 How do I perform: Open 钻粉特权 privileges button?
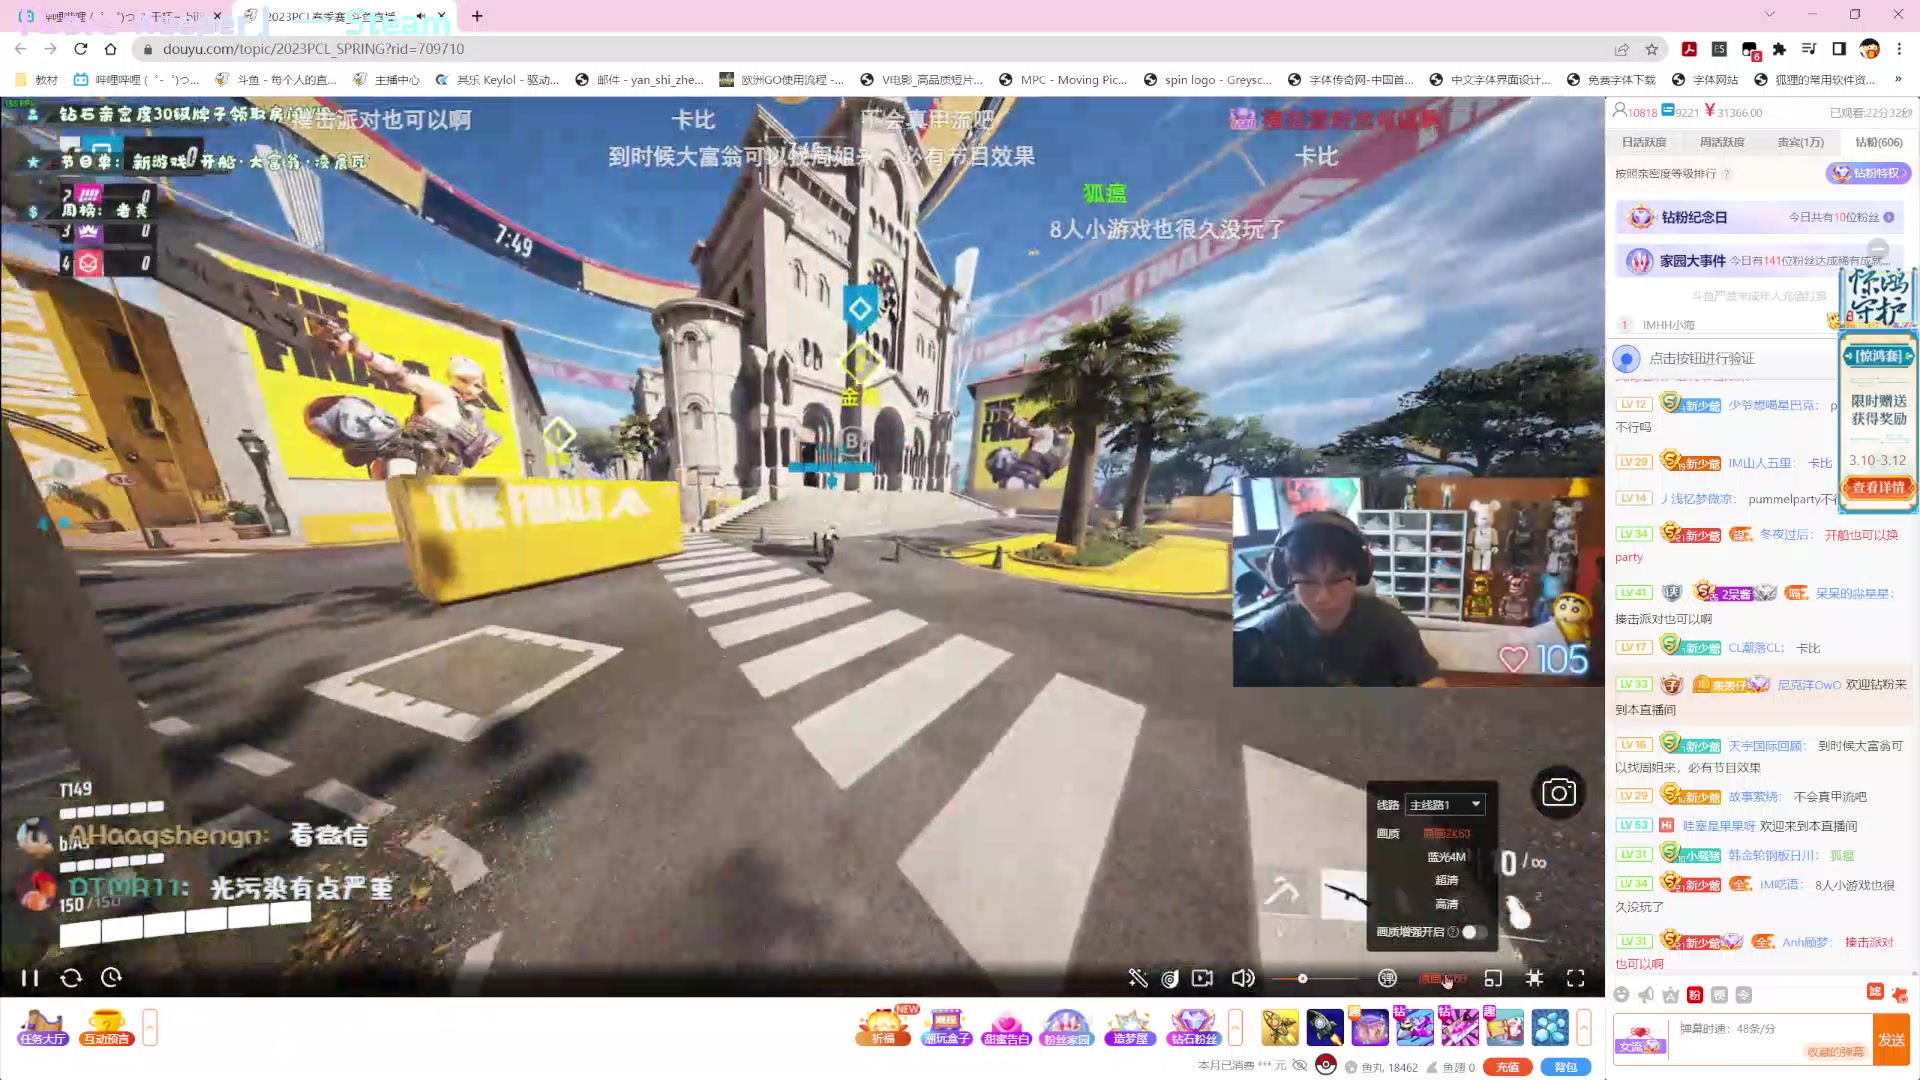click(1868, 173)
